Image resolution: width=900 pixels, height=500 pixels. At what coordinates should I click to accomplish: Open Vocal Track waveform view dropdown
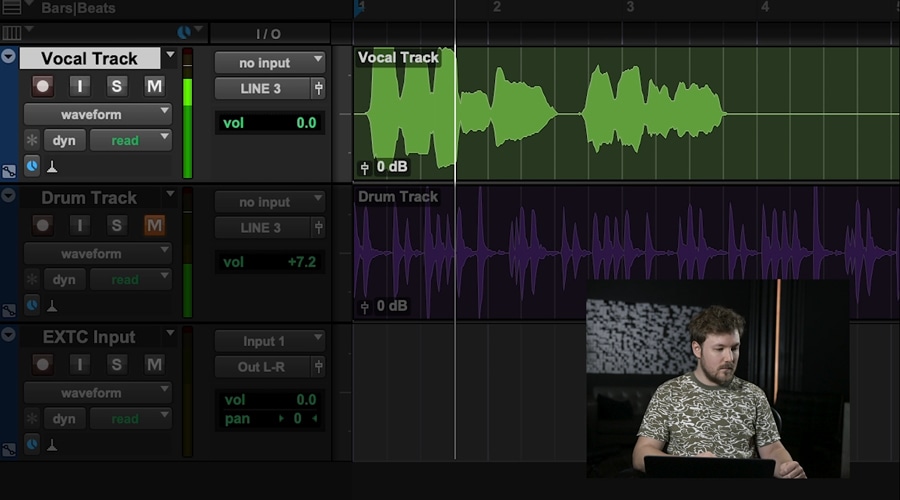click(x=97, y=114)
